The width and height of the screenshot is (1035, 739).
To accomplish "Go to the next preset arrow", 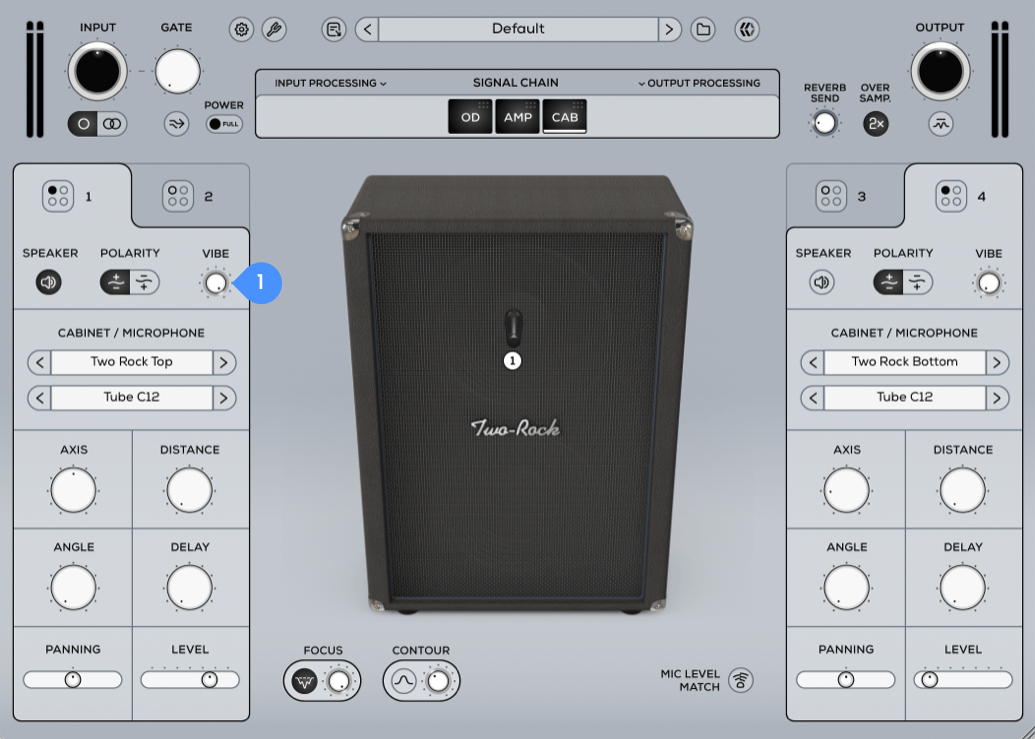I will [669, 30].
